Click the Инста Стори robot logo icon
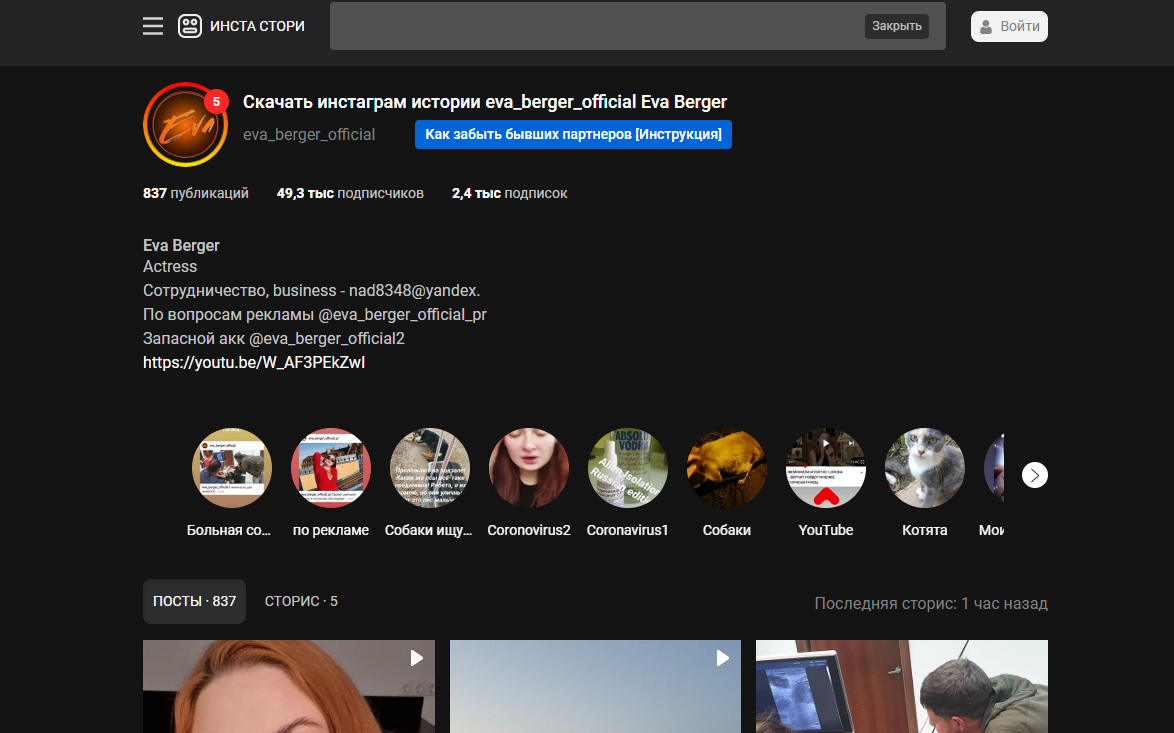The height and width of the screenshot is (733, 1174). tap(189, 26)
